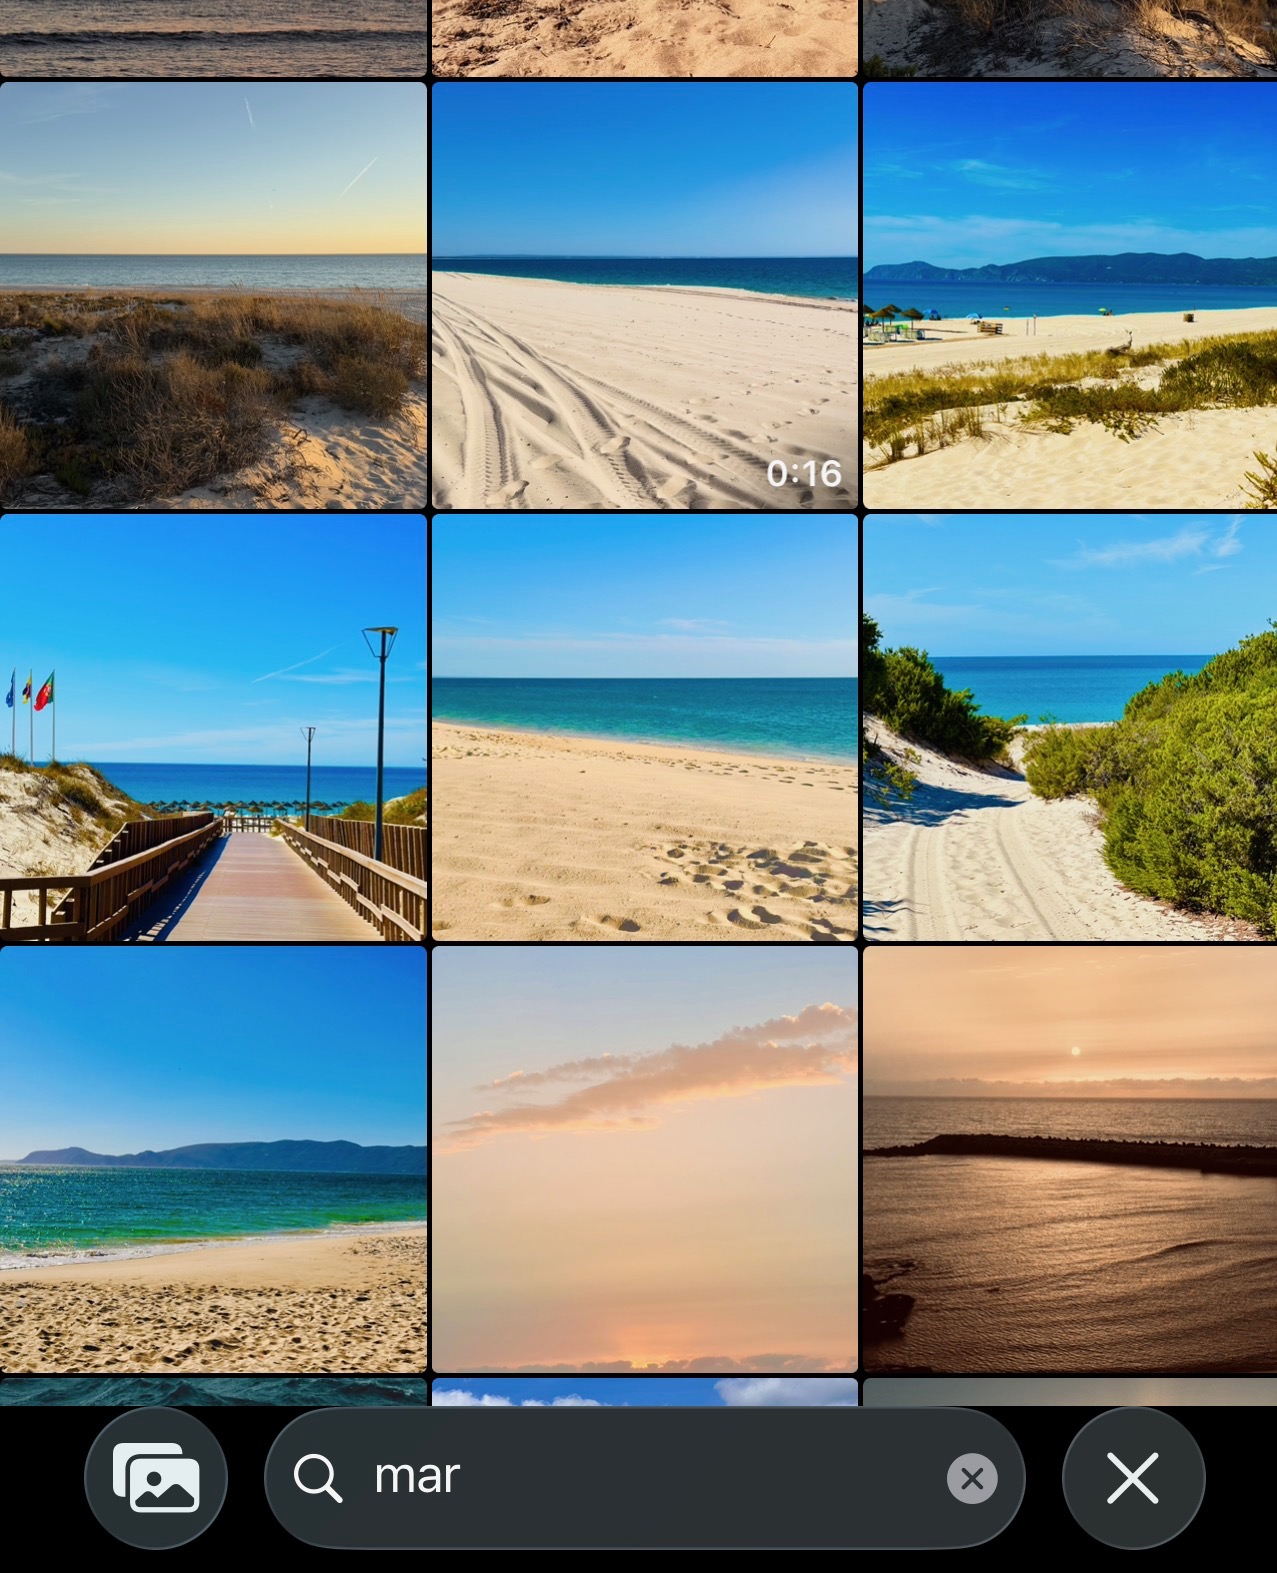This screenshot has height=1573, width=1277.
Task: Open the boardwalk with flags photo
Action: [213, 728]
